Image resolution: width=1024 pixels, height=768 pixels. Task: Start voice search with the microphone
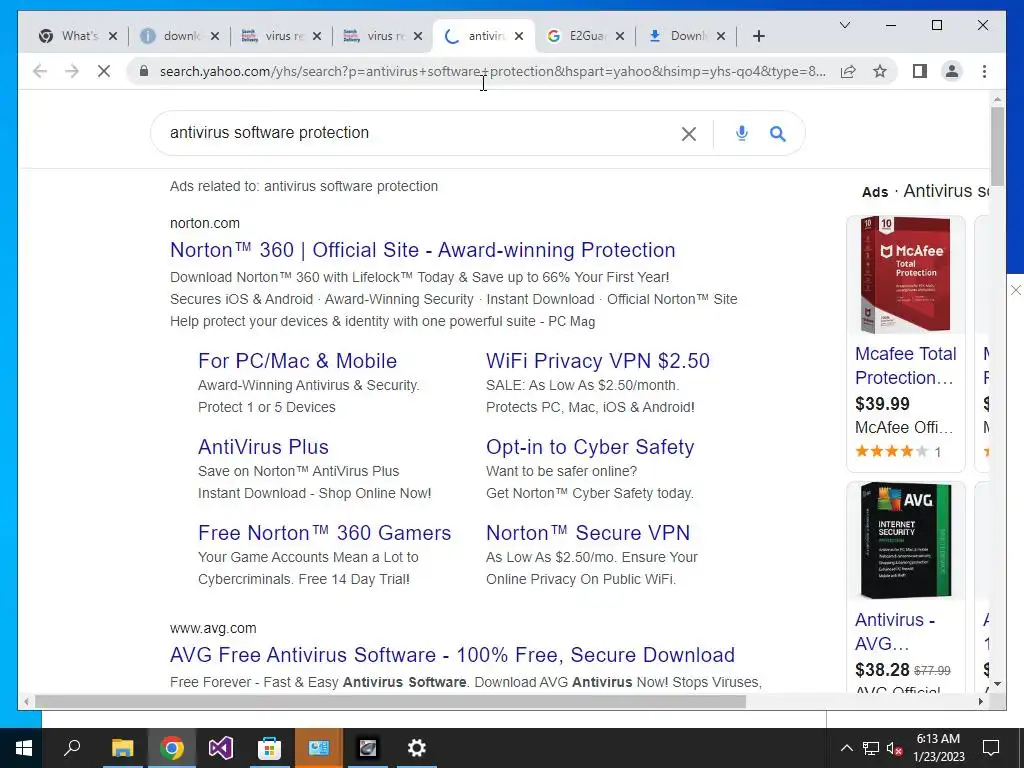point(741,133)
